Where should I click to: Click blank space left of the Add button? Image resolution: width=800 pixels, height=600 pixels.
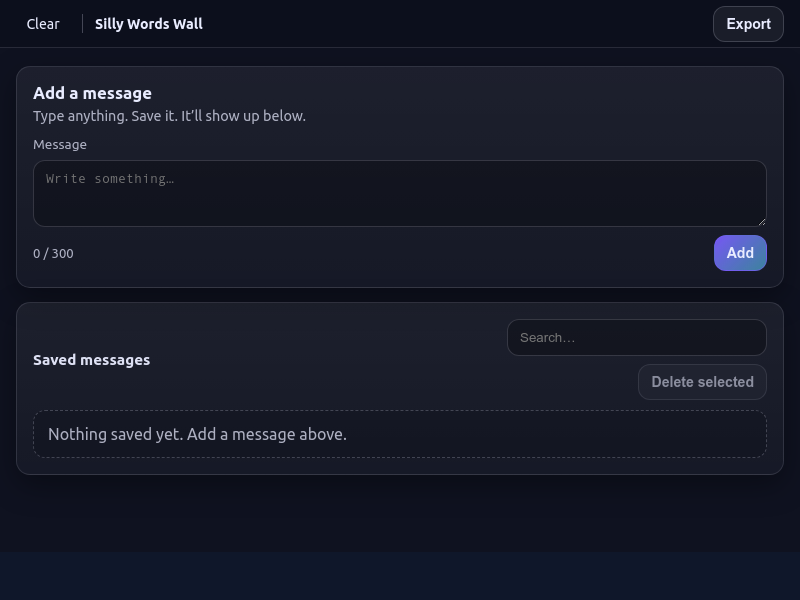(x=400, y=254)
